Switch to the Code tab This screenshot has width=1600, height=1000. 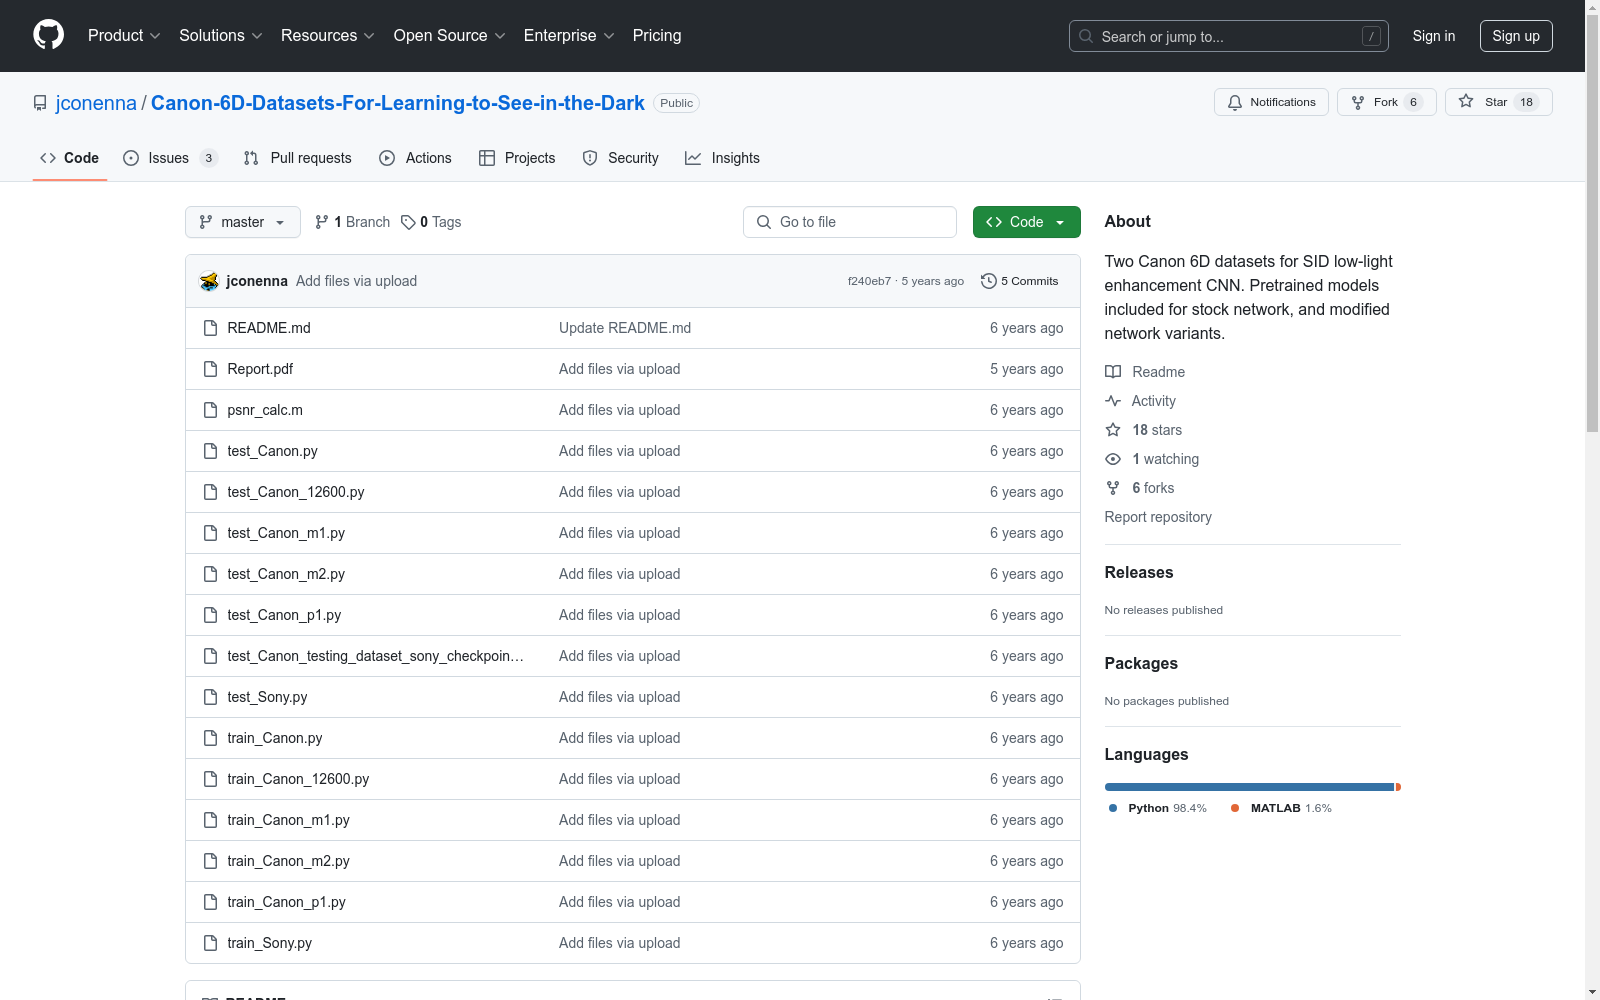pos(70,158)
